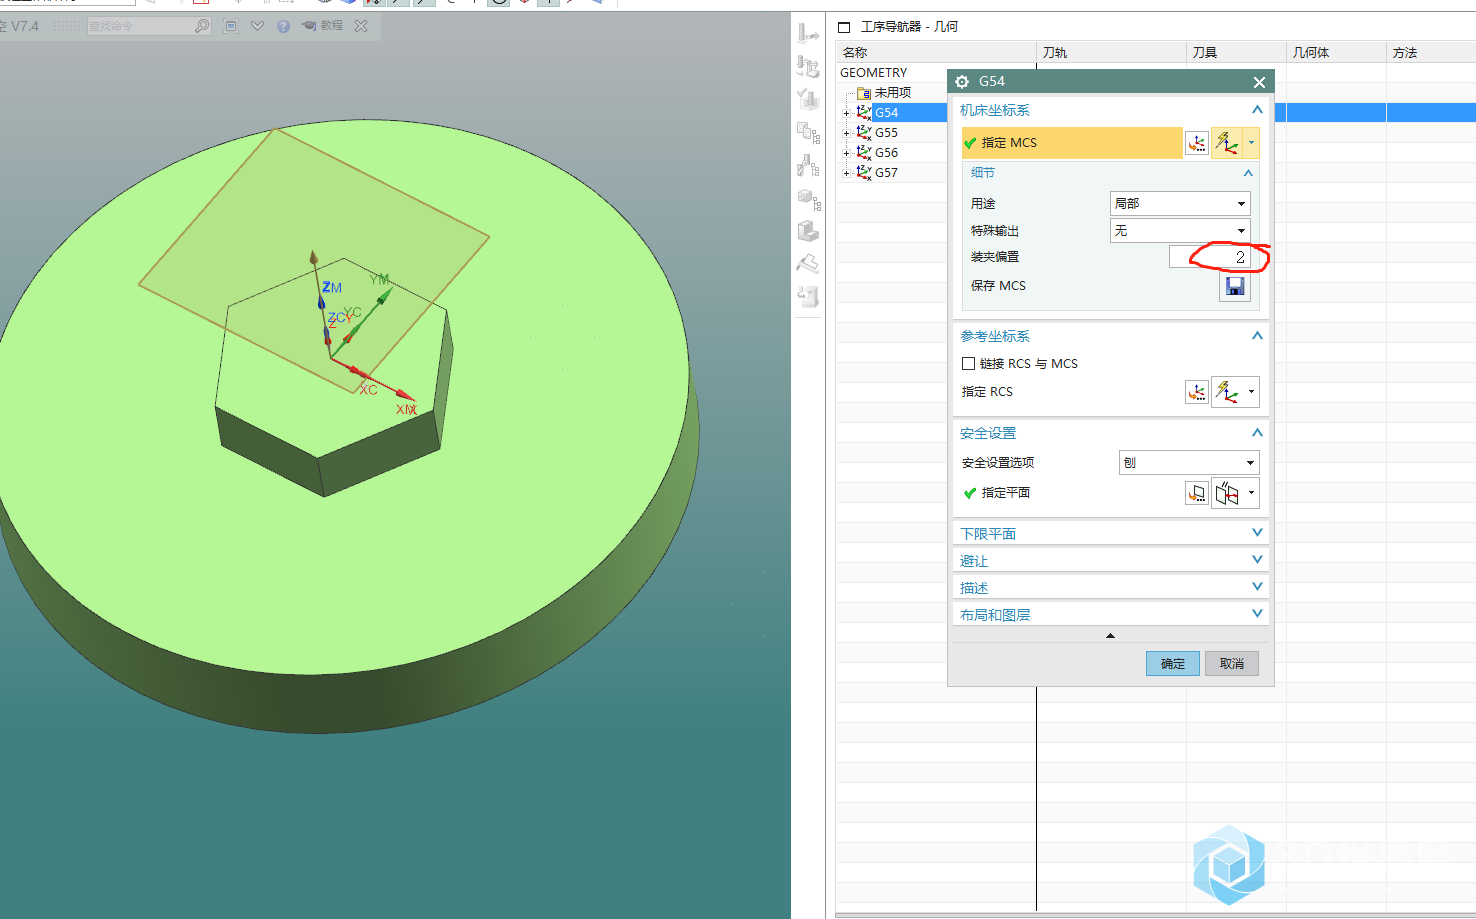Collapse the 细节 subsection
This screenshot has height=919, width=1476.
1248,173
